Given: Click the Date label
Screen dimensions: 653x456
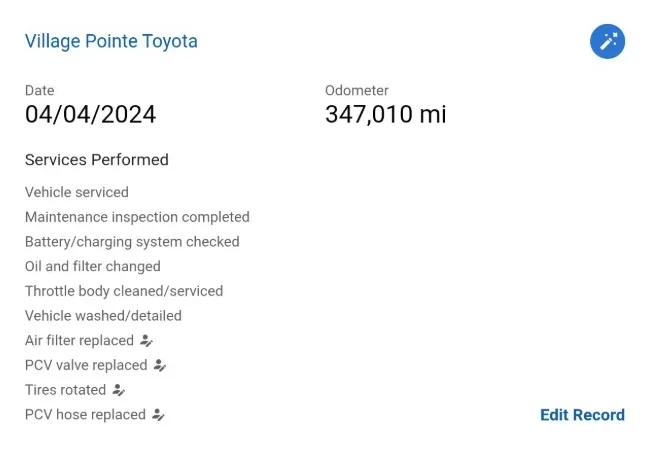Looking at the screenshot, I should (x=39, y=91).
